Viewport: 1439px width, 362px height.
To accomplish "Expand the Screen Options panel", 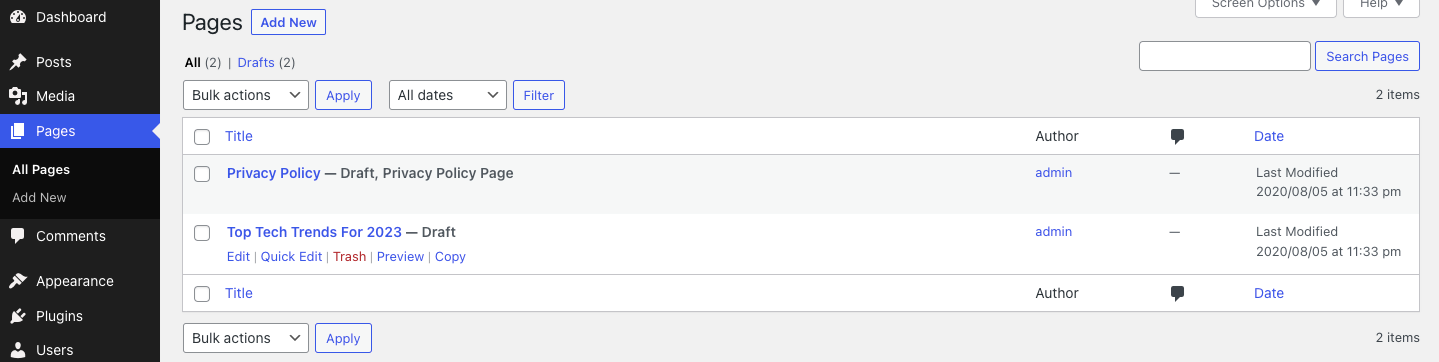I will point(1266,5).
